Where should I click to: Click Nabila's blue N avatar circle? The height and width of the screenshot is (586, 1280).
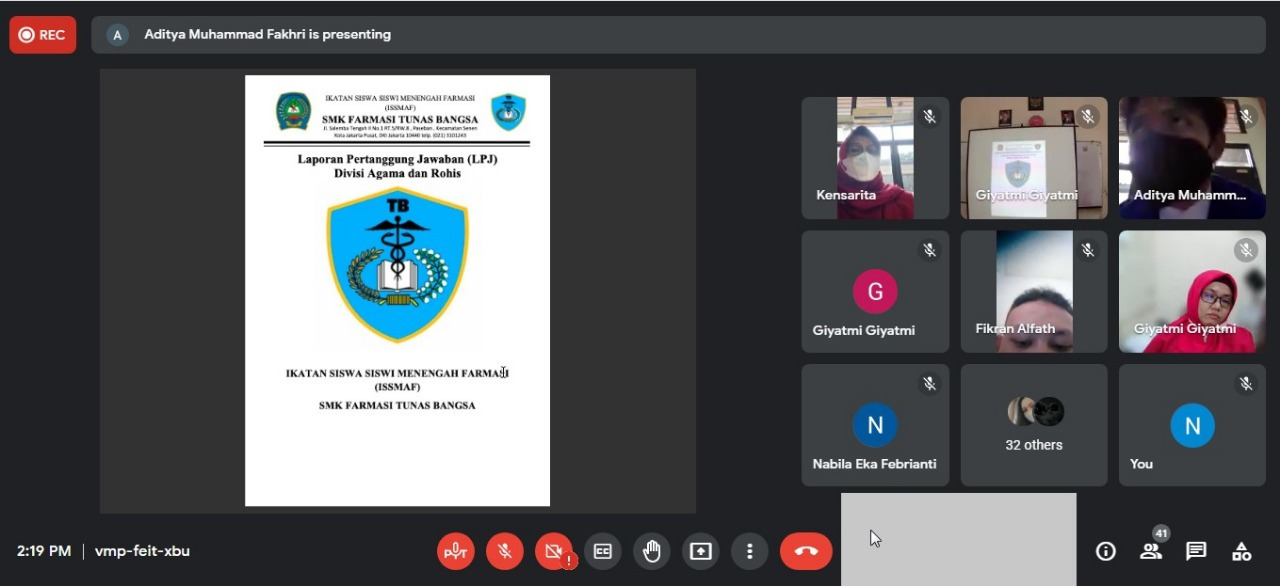(875, 425)
